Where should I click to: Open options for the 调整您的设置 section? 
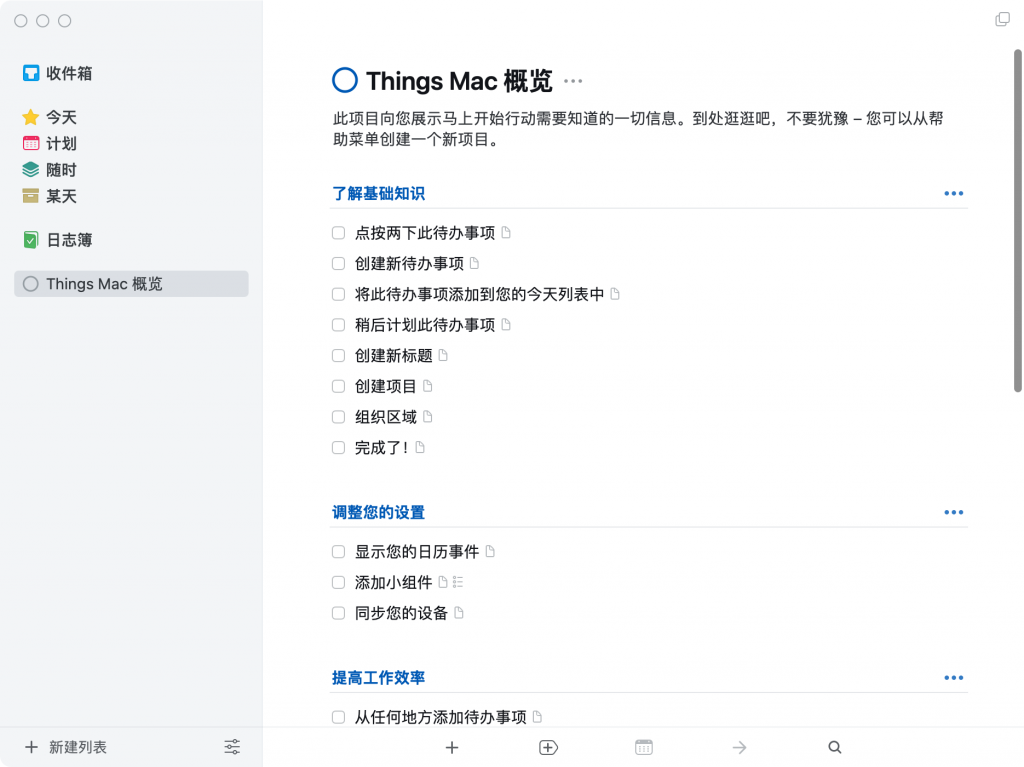tap(952, 512)
